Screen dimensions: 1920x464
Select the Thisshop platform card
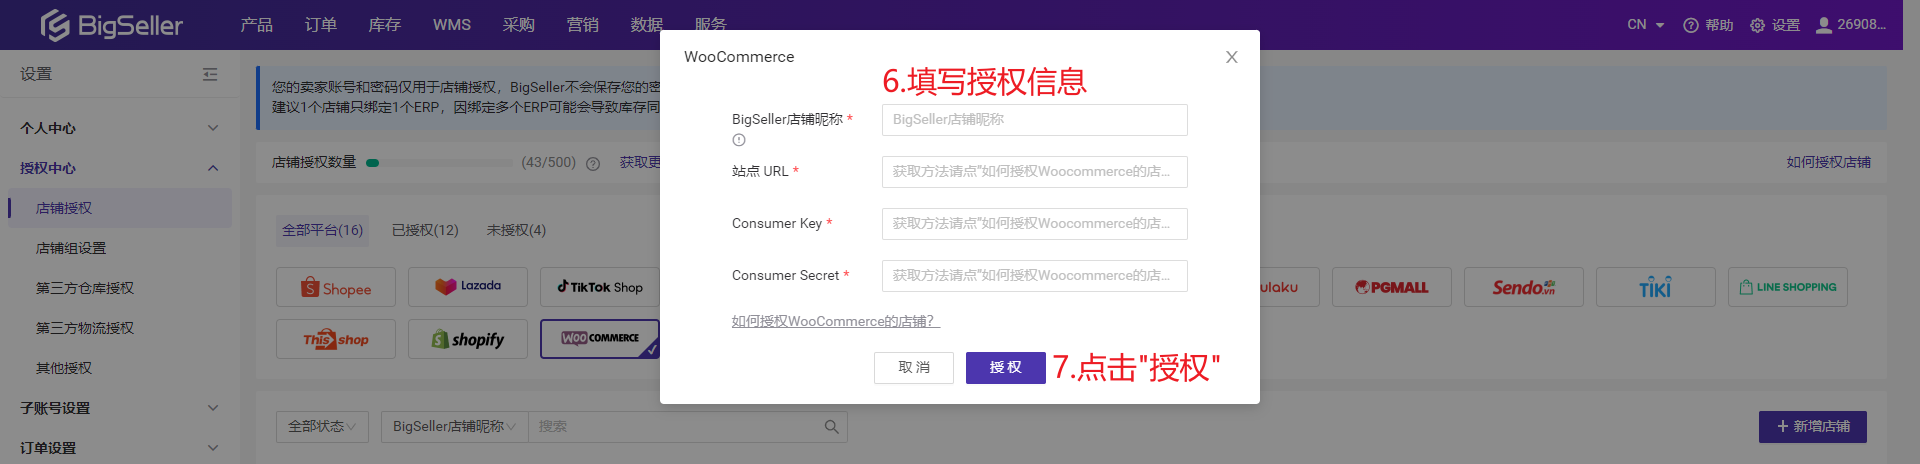[x=336, y=339]
